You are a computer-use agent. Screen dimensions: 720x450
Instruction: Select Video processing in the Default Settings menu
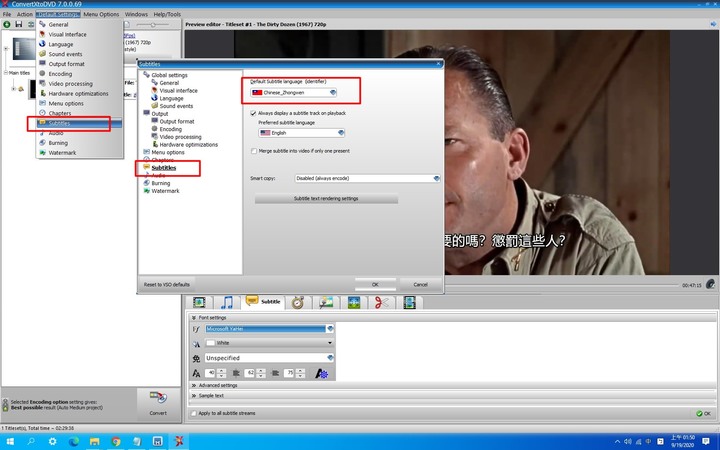click(70, 84)
